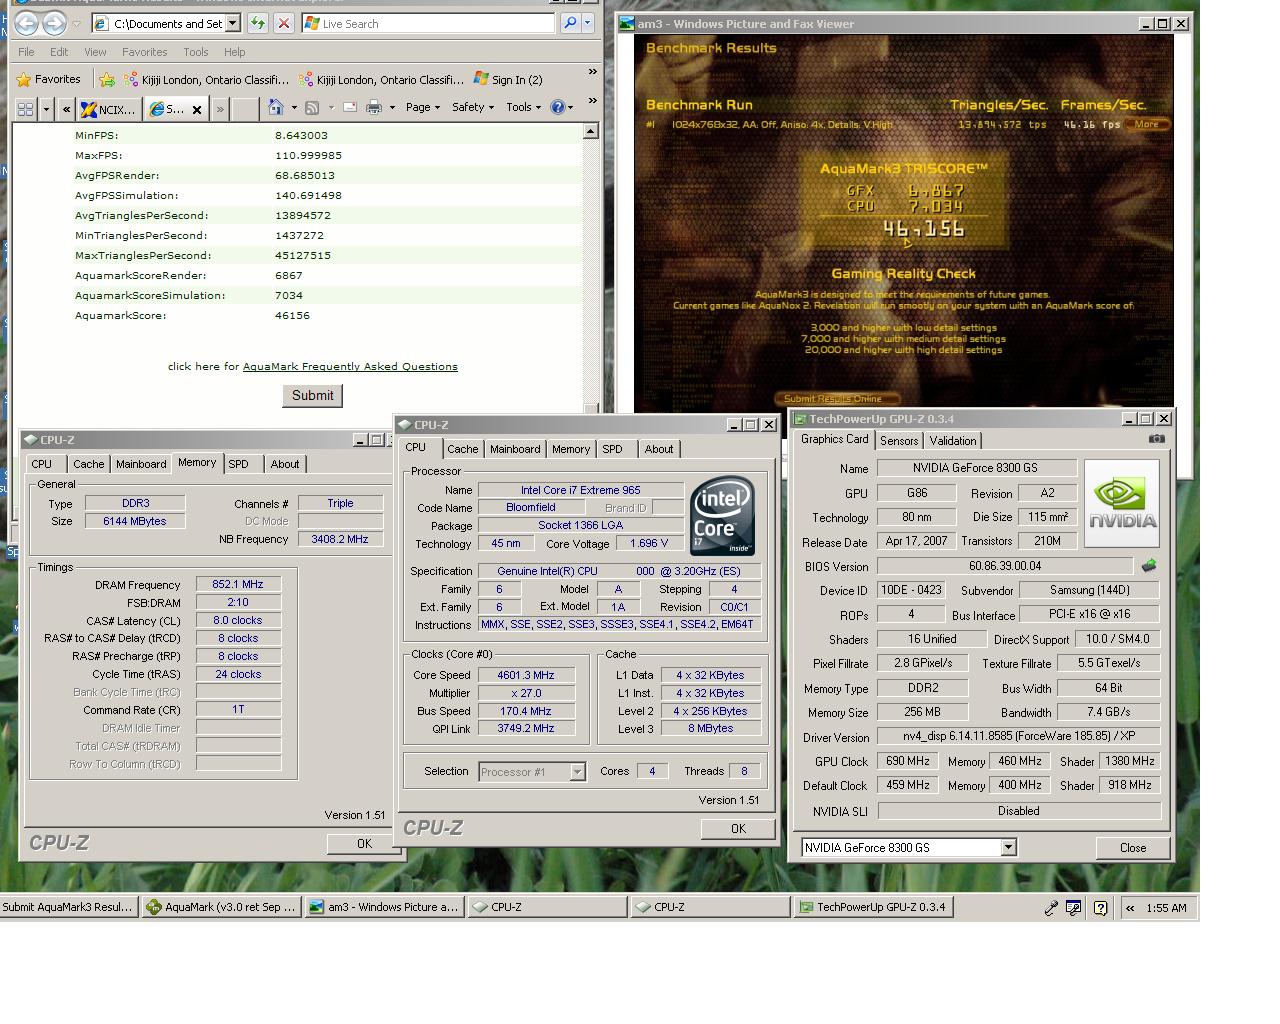The width and height of the screenshot is (1280, 1024).
Task: Click the AquamarkScore value 46156
Action: pyautogui.click(x=292, y=315)
